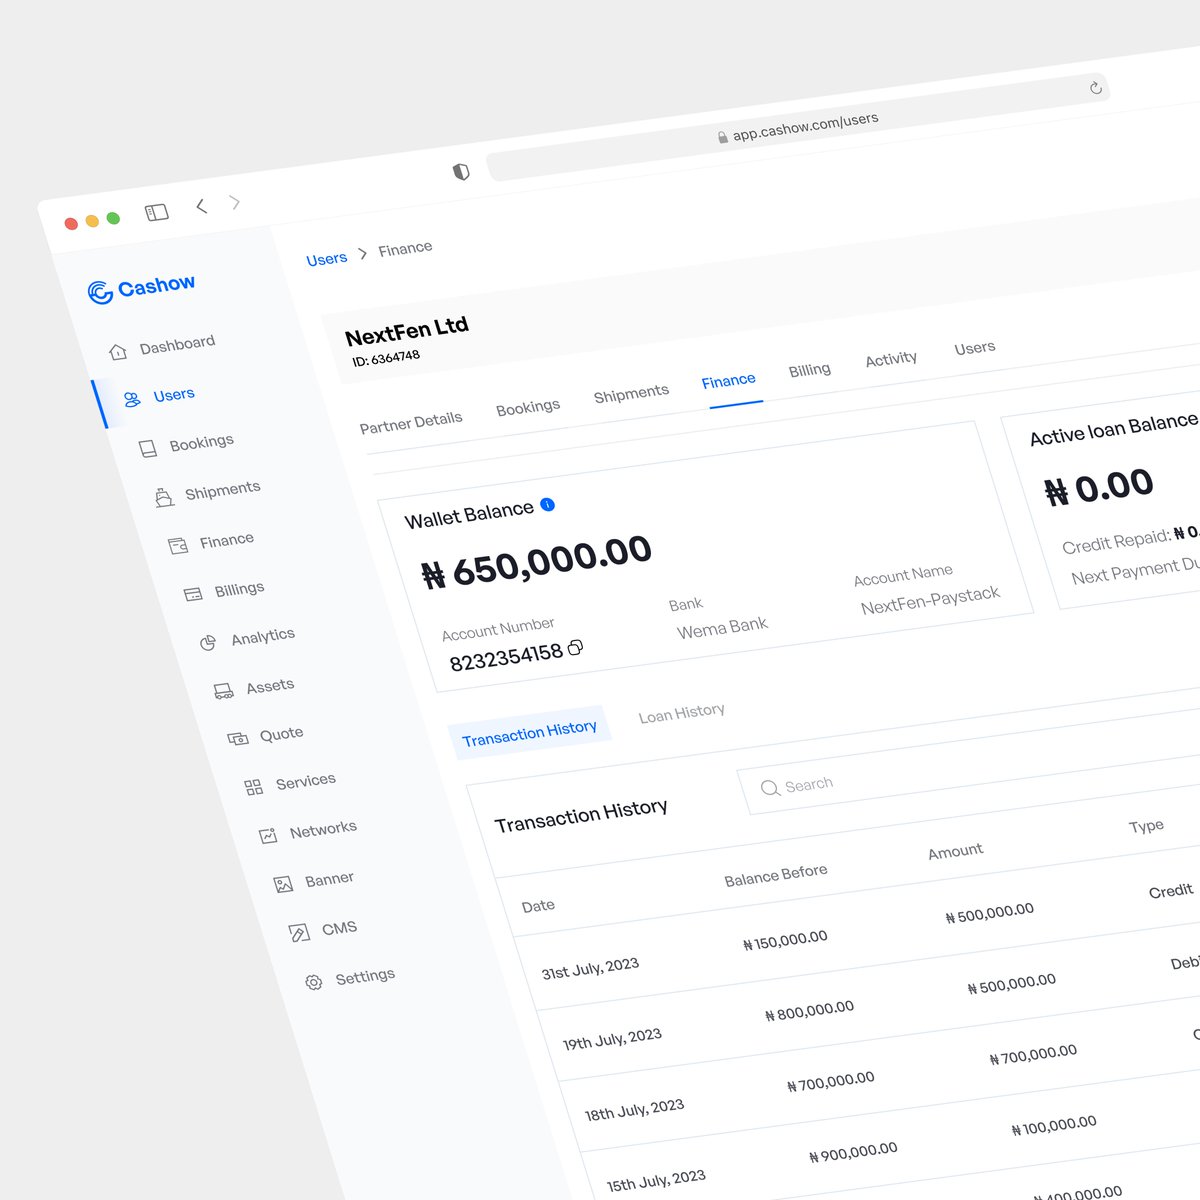Select the Finance tab

pyautogui.click(x=729, y=381)
